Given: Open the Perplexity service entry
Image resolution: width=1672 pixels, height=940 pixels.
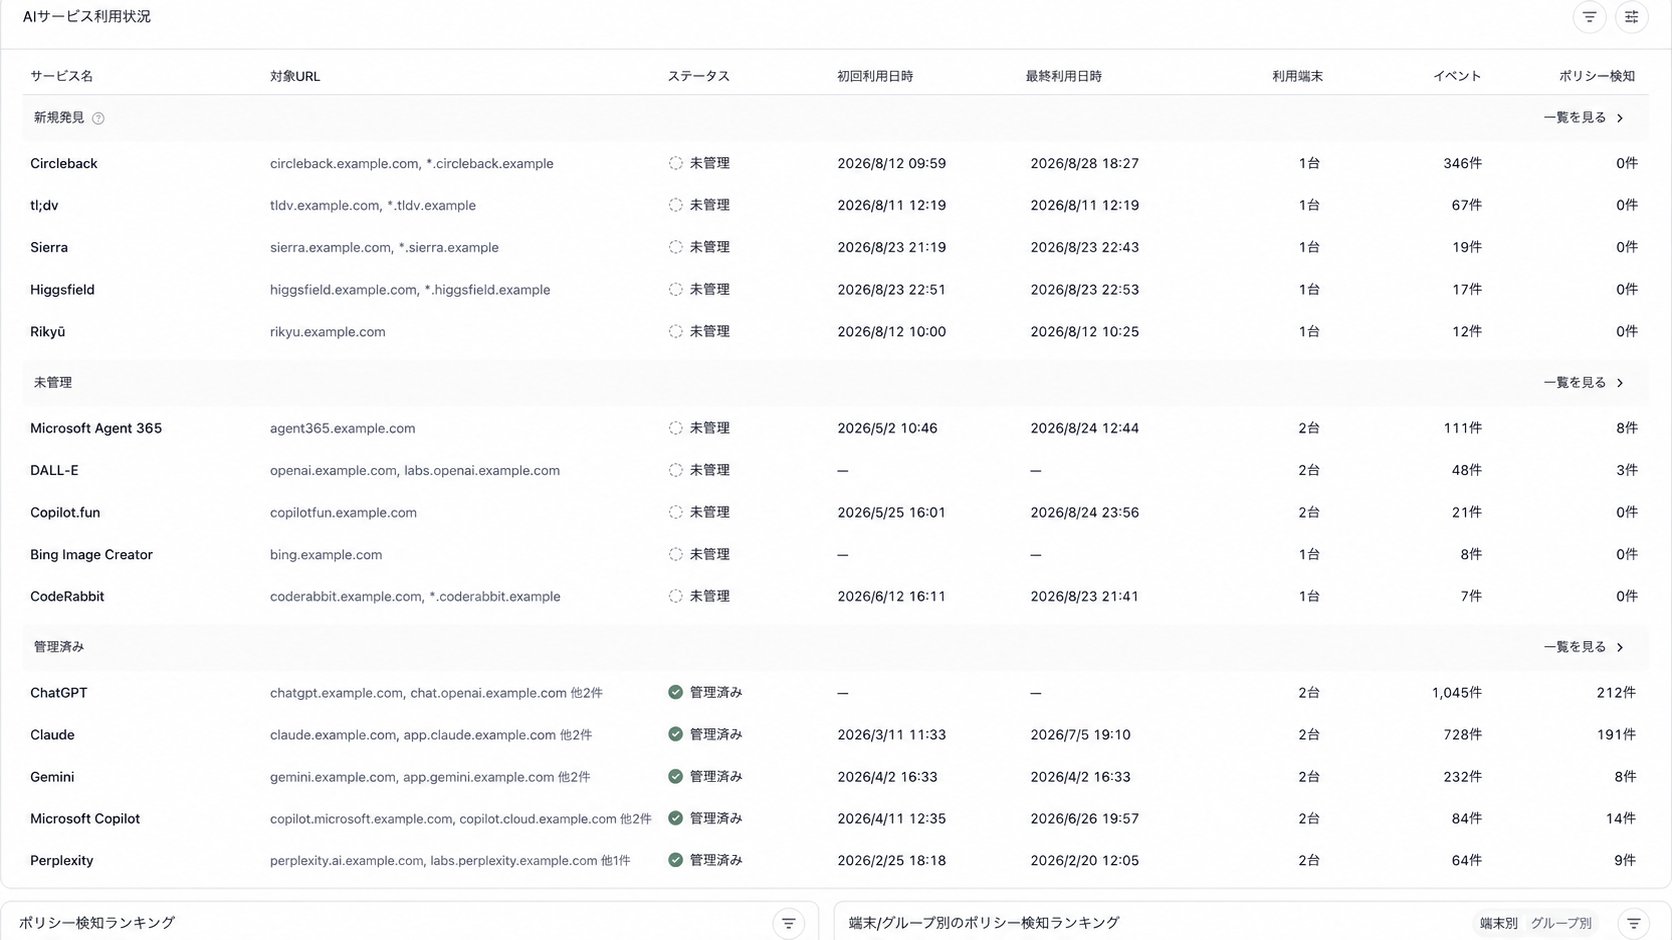Looking at the screenshot, I should point(62,860).
